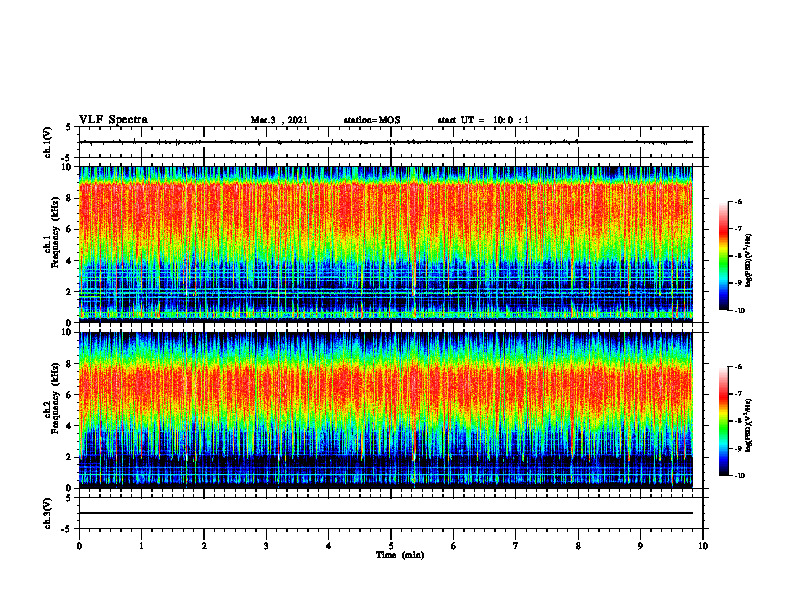Click the time axis tick label "7"
This screenshot has width=792, height=612.
pyautogui.click(x=516, y=546)
